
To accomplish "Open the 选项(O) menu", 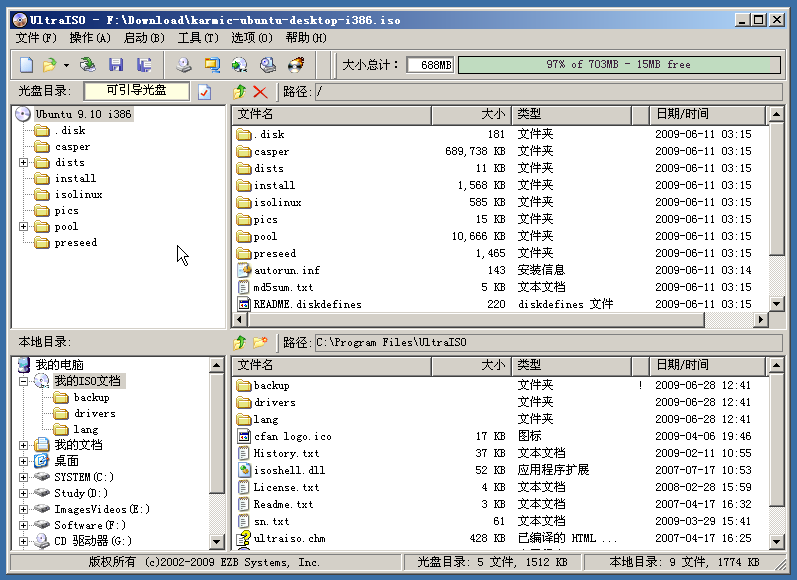I will click(x=252, y=38).
